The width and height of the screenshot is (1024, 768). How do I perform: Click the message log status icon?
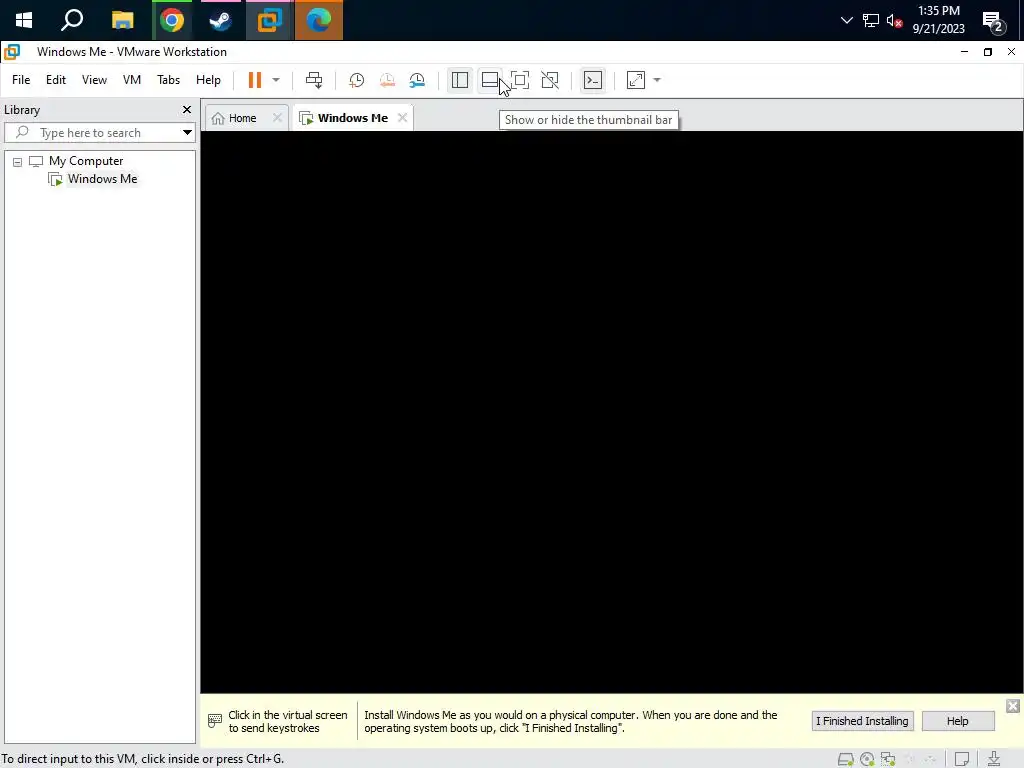point(962,760)
